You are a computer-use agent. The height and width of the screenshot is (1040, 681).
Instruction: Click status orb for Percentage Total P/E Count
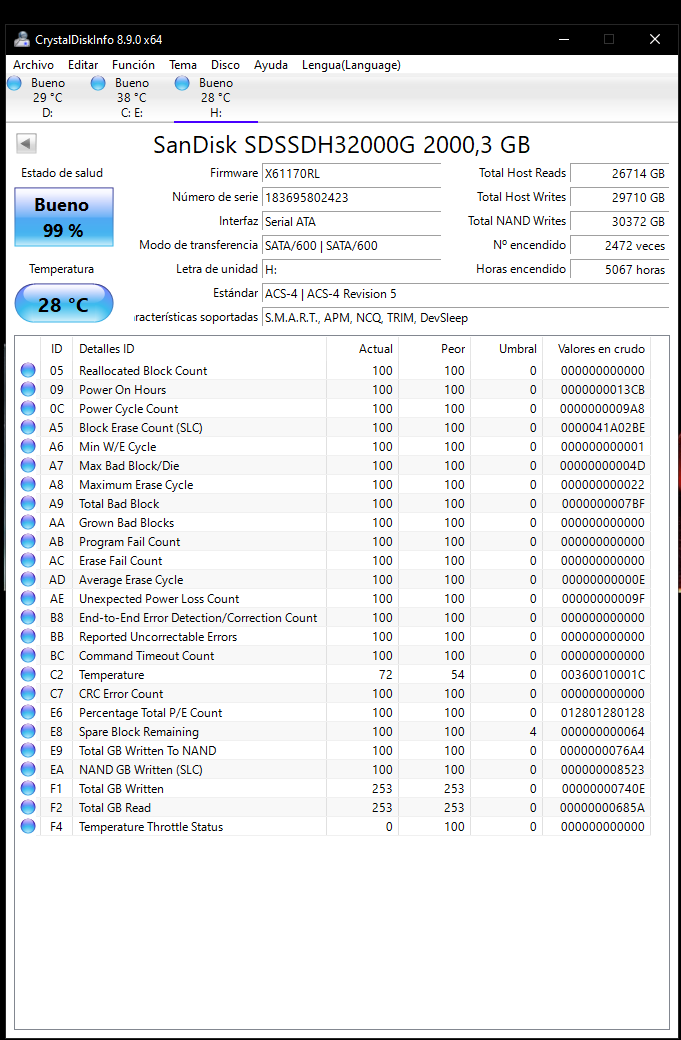coord(28,712)
